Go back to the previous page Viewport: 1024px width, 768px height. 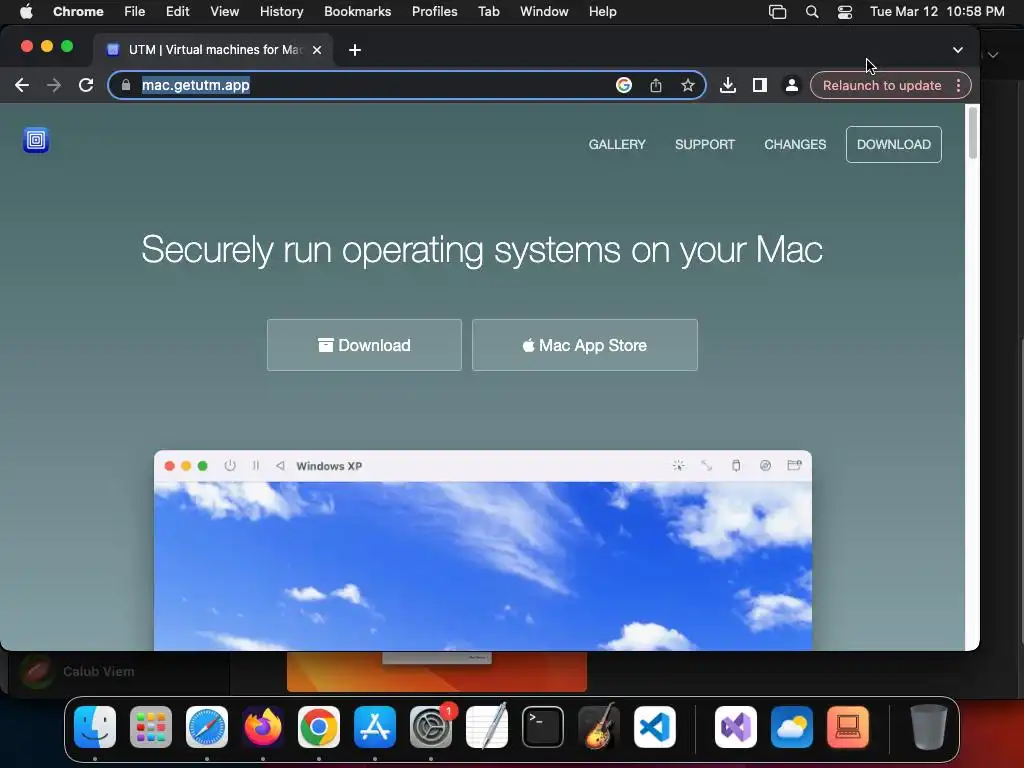22,86
